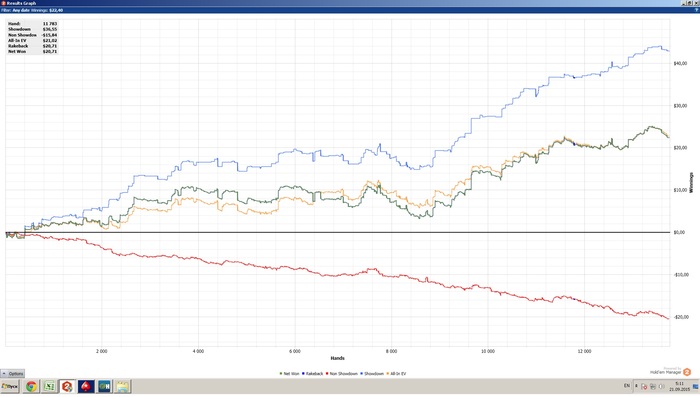Toggle the Non Showdown legend entry
Screen dimensions: 700x397
tap(342, 373)
